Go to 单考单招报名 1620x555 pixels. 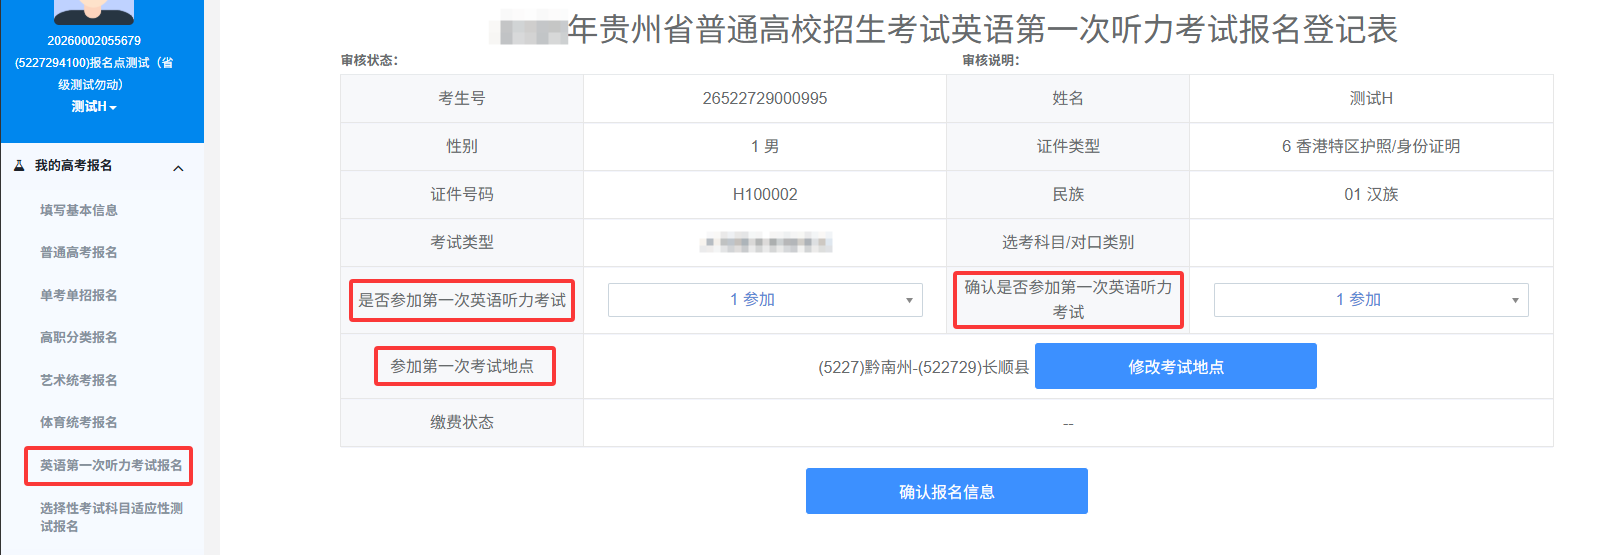click(79, 295)
